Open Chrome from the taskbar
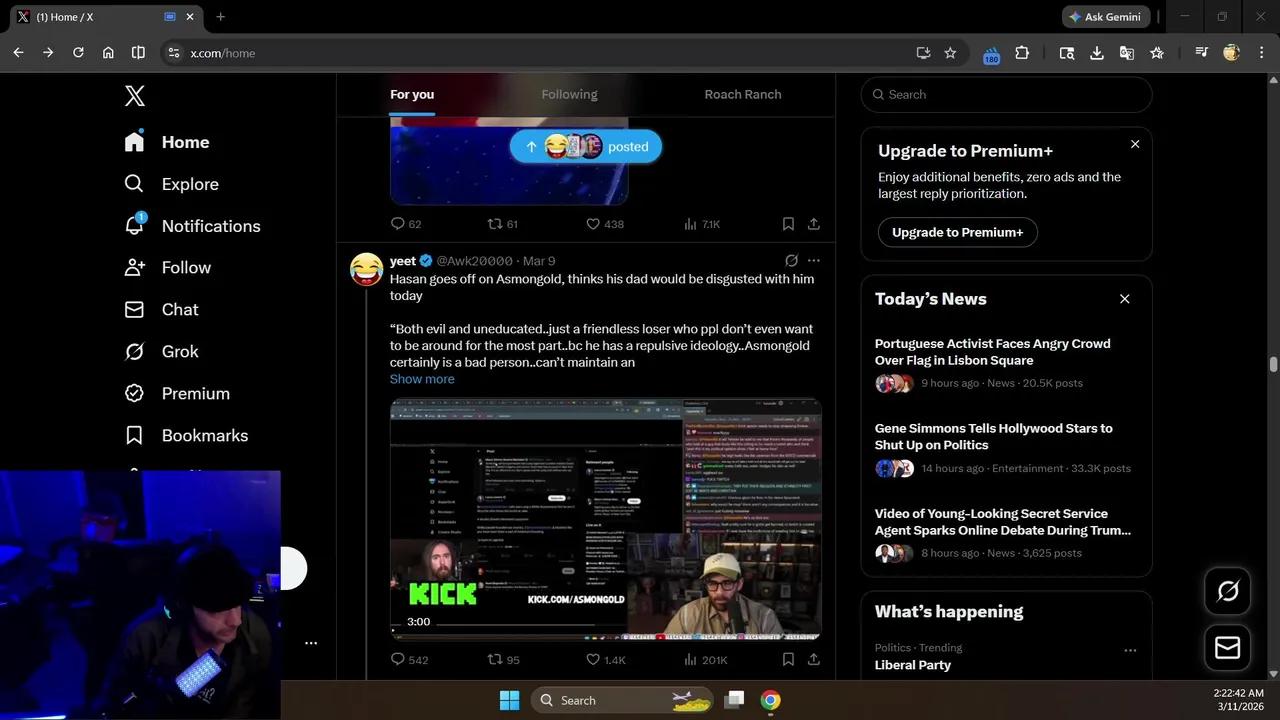 pos(770,700)
